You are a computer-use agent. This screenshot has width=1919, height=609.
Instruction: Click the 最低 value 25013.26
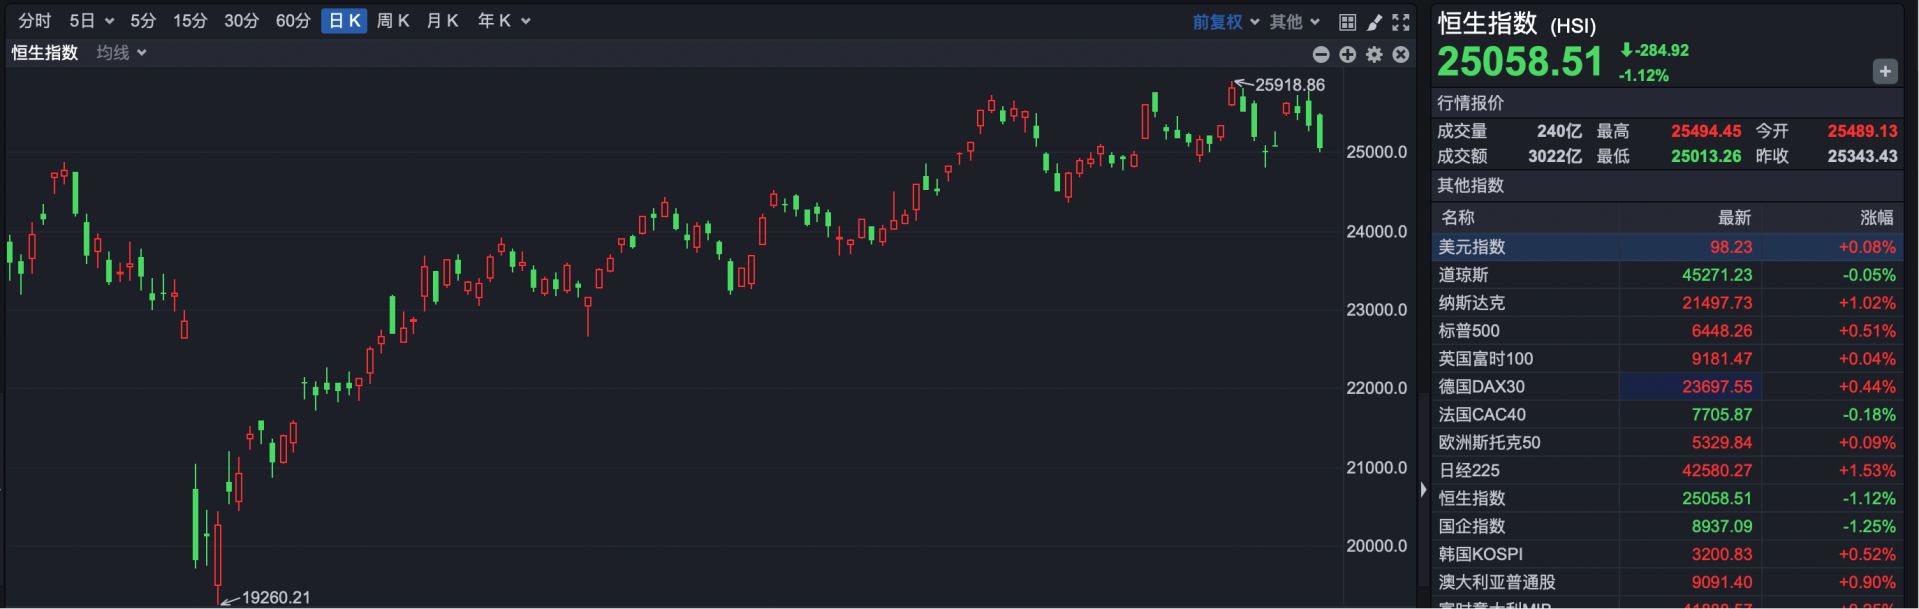(1706, 157)
